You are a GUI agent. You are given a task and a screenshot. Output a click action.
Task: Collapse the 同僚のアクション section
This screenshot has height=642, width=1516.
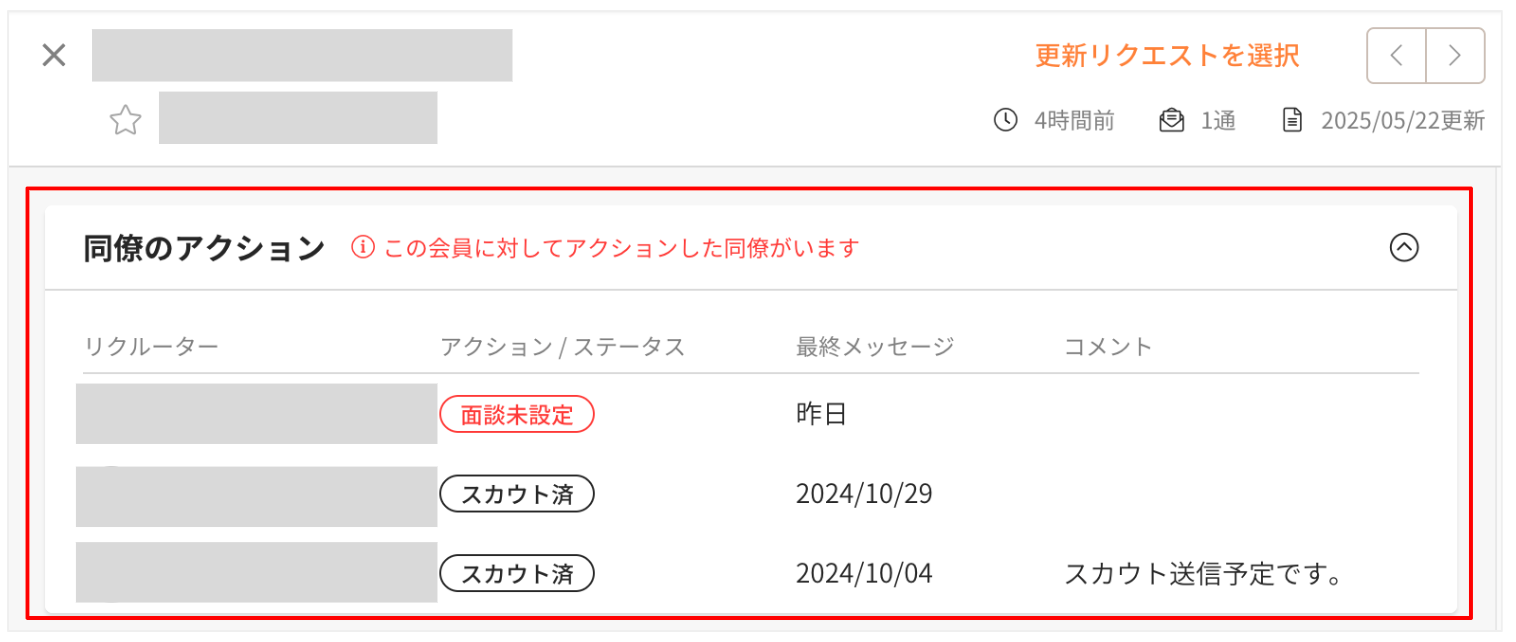[x=1404, y=247]
